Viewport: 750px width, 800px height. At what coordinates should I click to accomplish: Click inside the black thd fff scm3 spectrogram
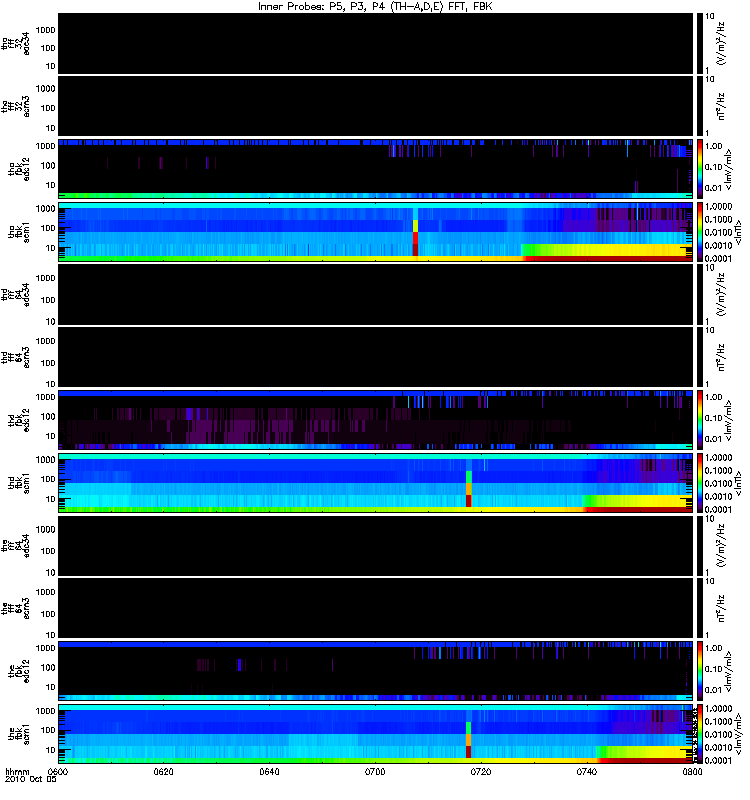tap(376, 357)
